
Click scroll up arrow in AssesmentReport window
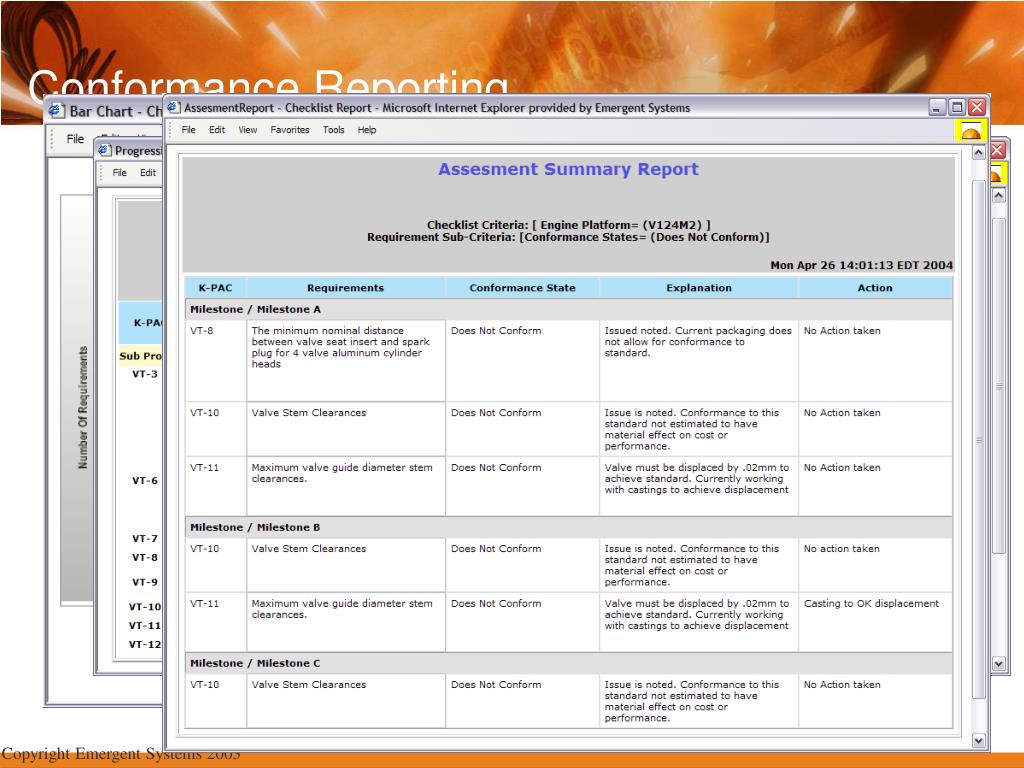point(978,153)
